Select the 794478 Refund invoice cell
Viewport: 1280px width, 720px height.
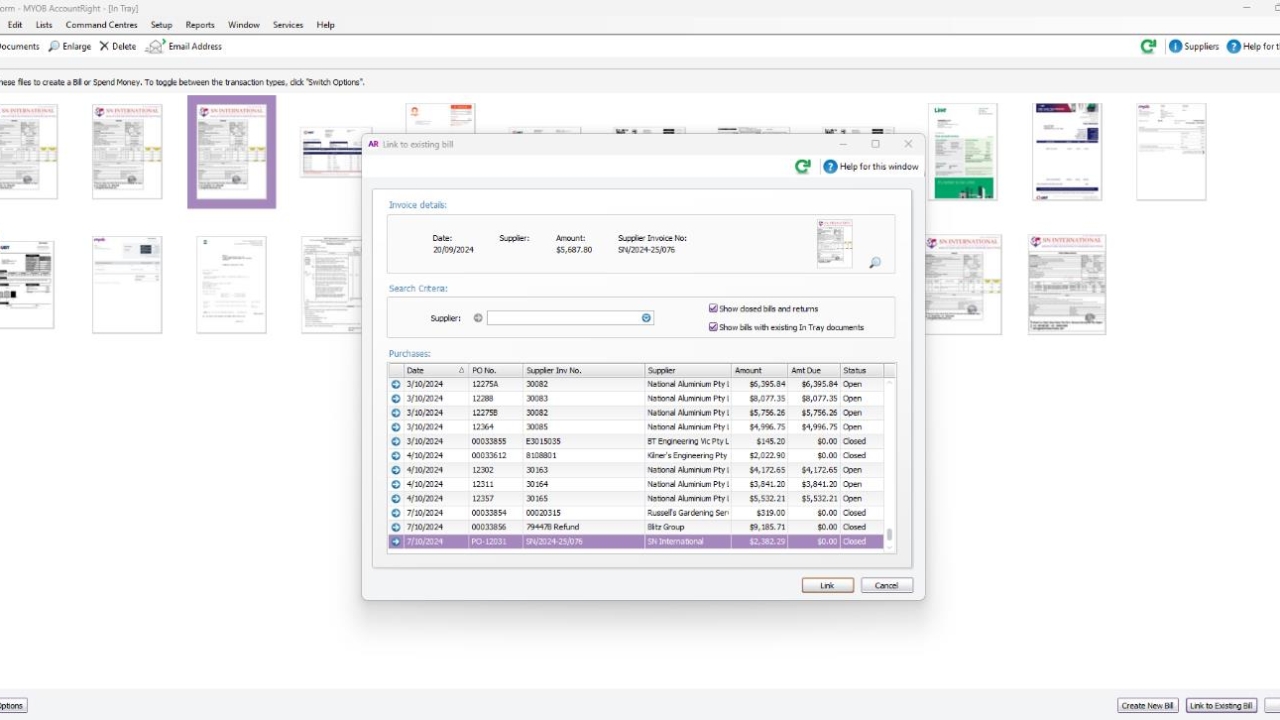pyautogui.click(x=584, y=527)
